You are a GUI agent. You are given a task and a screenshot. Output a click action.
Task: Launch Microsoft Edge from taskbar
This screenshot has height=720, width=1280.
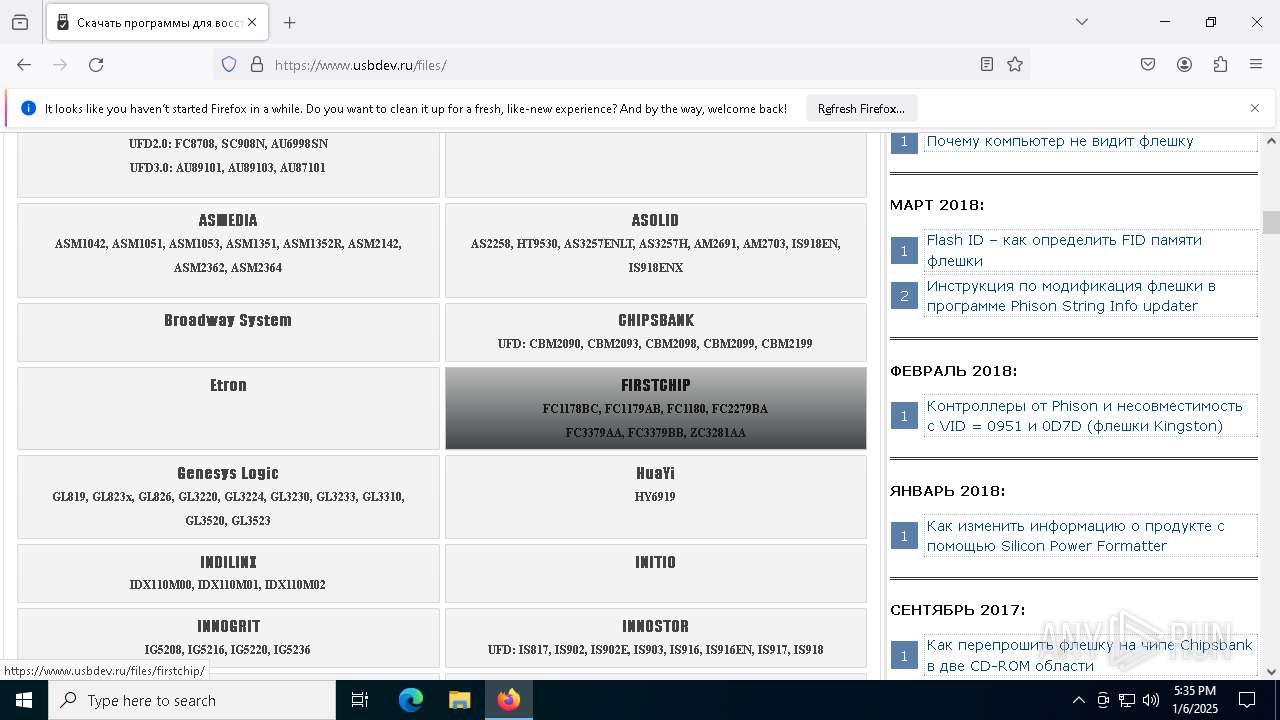(411, 700)
